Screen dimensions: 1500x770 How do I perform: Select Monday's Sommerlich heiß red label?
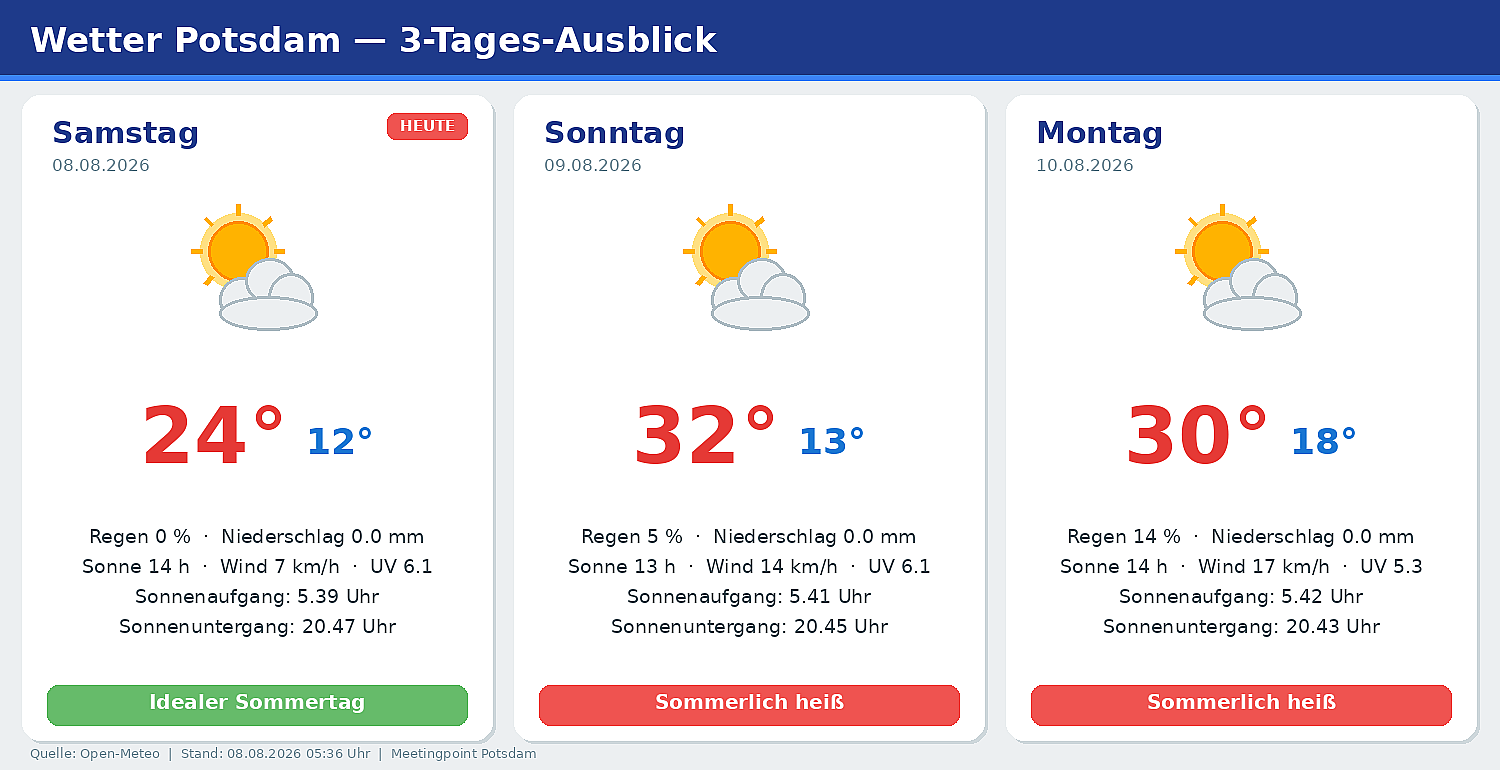1241,705
